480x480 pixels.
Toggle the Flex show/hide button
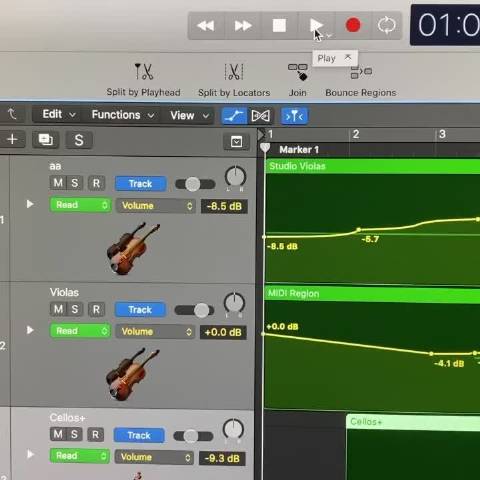tap(260, 116)
